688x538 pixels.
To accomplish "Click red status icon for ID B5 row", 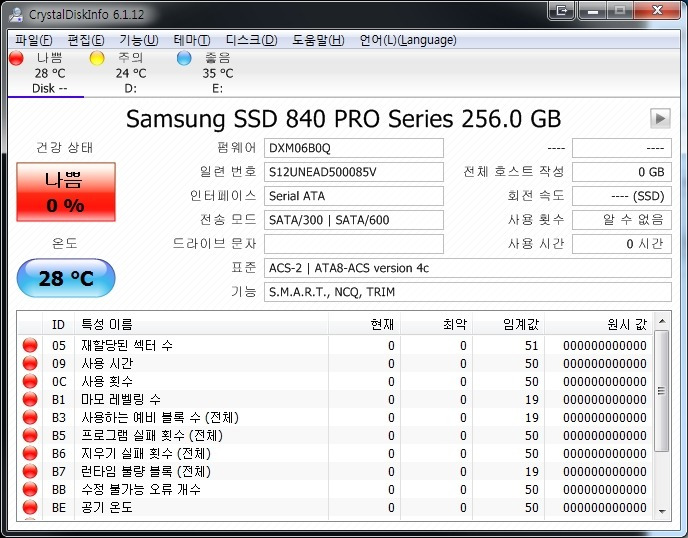I will click(30, 435).
